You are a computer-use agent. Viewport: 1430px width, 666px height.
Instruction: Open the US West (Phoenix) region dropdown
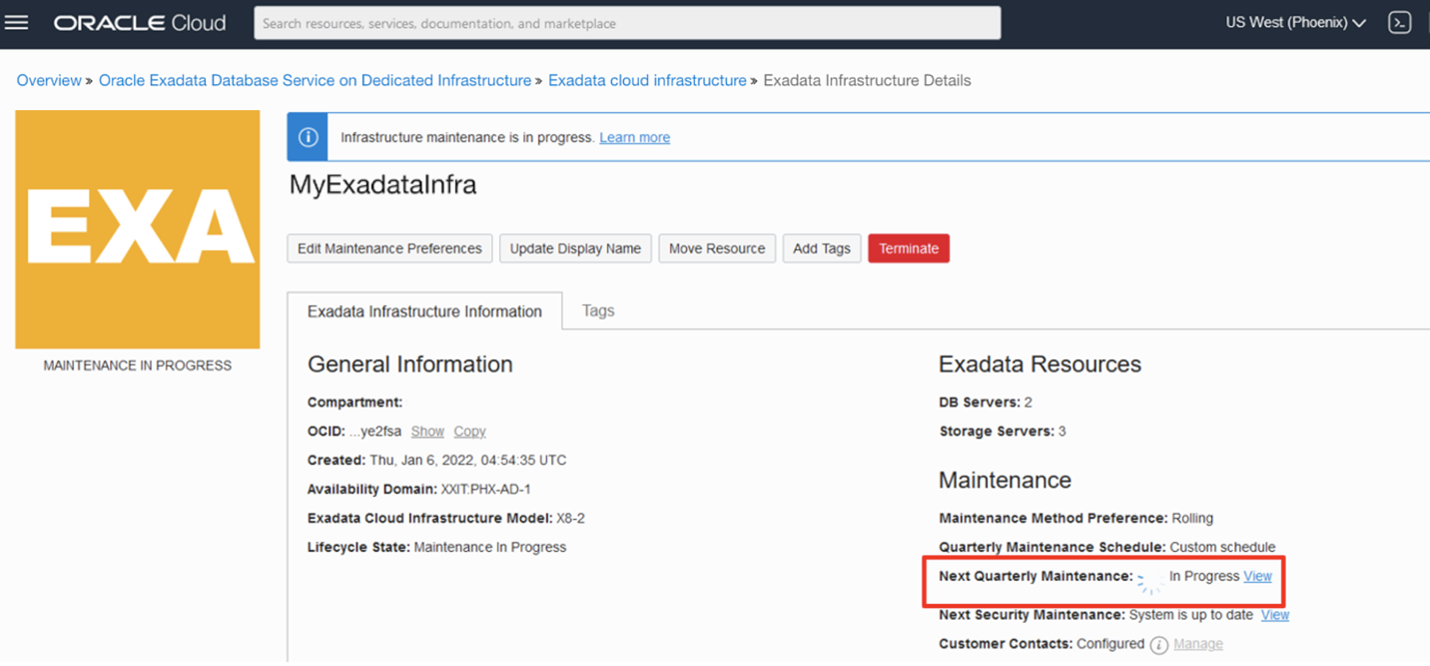[x=1296, y=22]
